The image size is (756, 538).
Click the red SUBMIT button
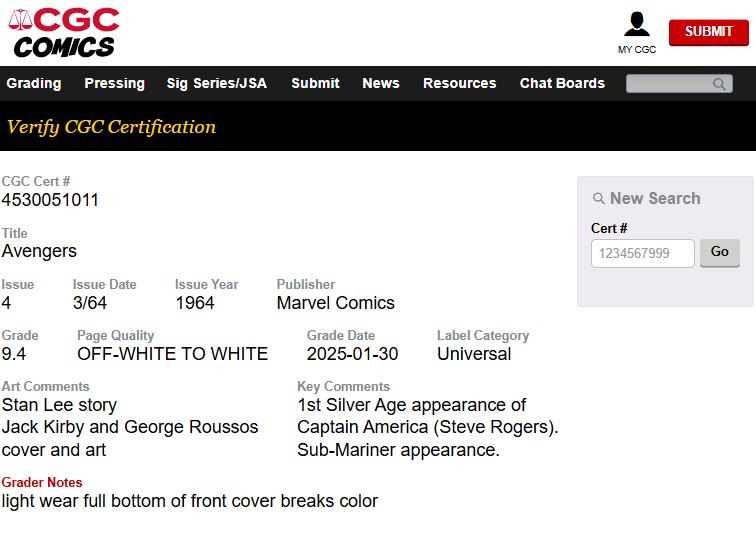coord(709,32)
